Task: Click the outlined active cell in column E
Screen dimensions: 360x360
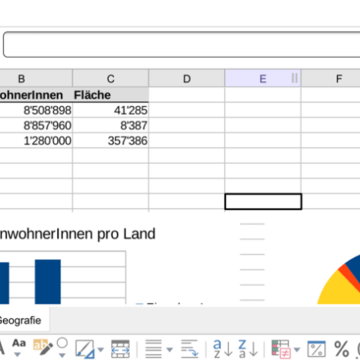Action: 263,202
